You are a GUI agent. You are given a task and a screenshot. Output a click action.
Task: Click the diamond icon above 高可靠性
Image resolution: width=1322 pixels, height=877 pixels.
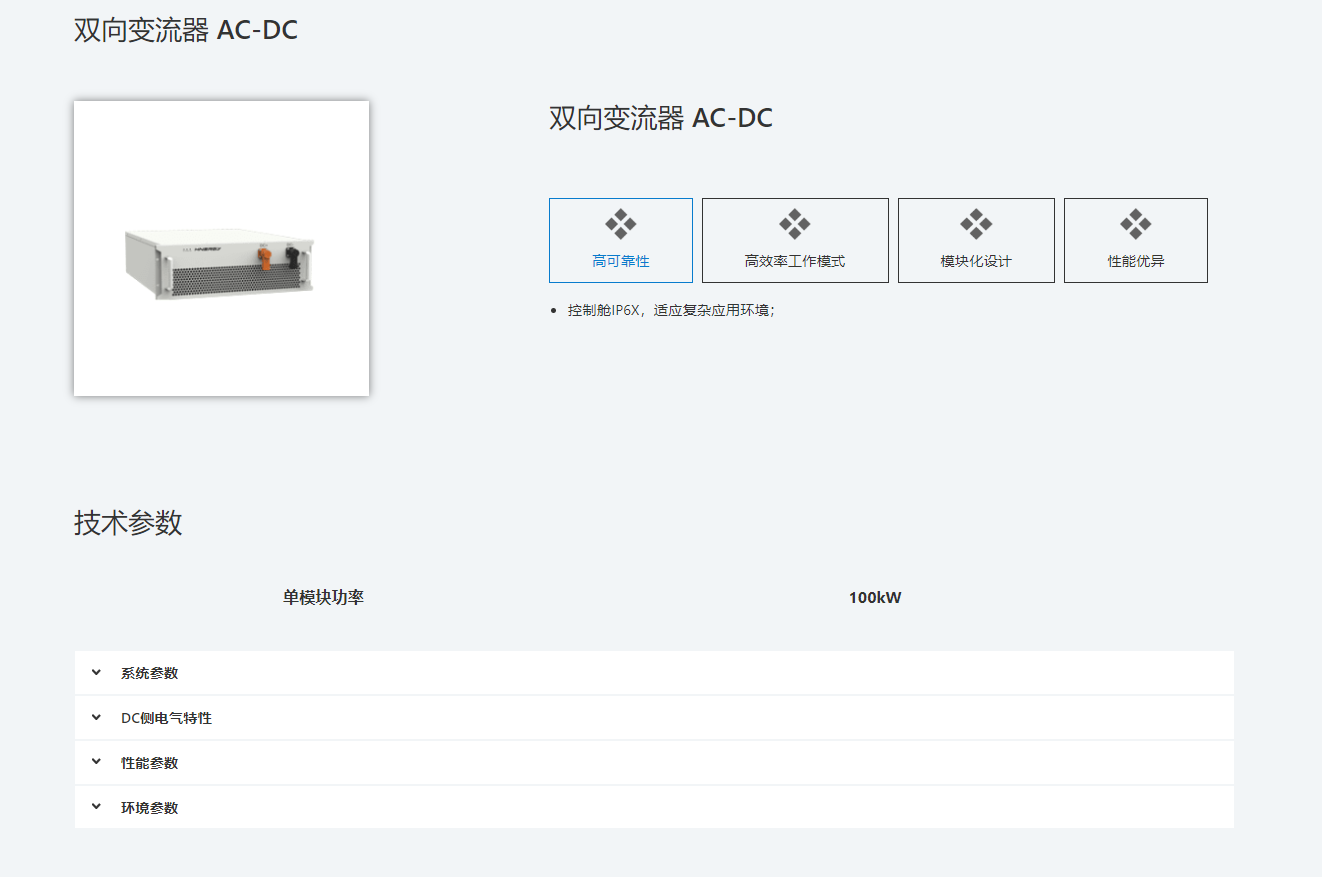(x=620, y=224)
